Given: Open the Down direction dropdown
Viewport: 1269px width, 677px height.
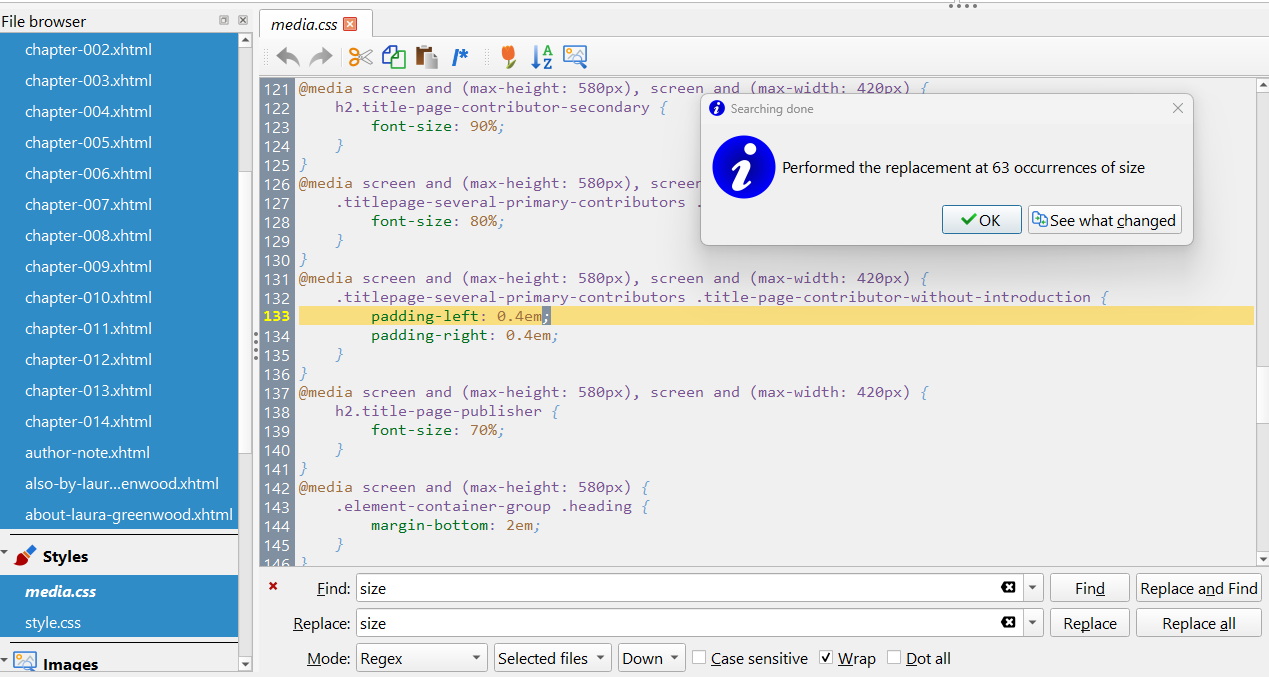Looking at the screenshot, I should pos(651,658).
